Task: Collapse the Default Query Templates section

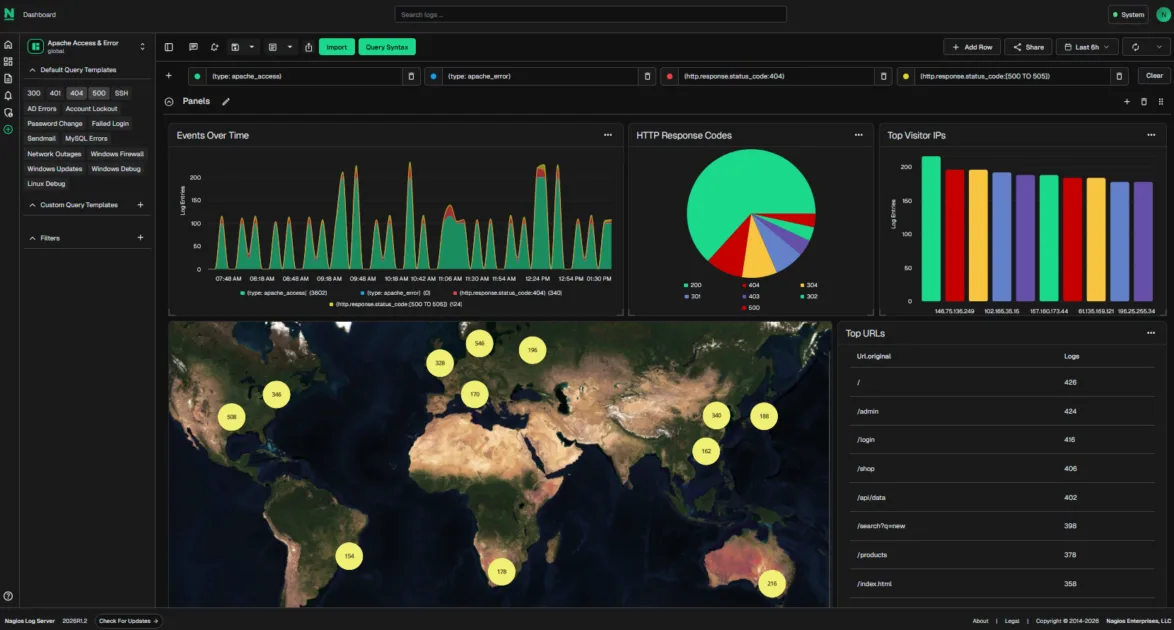Action: tap(30, 69)
